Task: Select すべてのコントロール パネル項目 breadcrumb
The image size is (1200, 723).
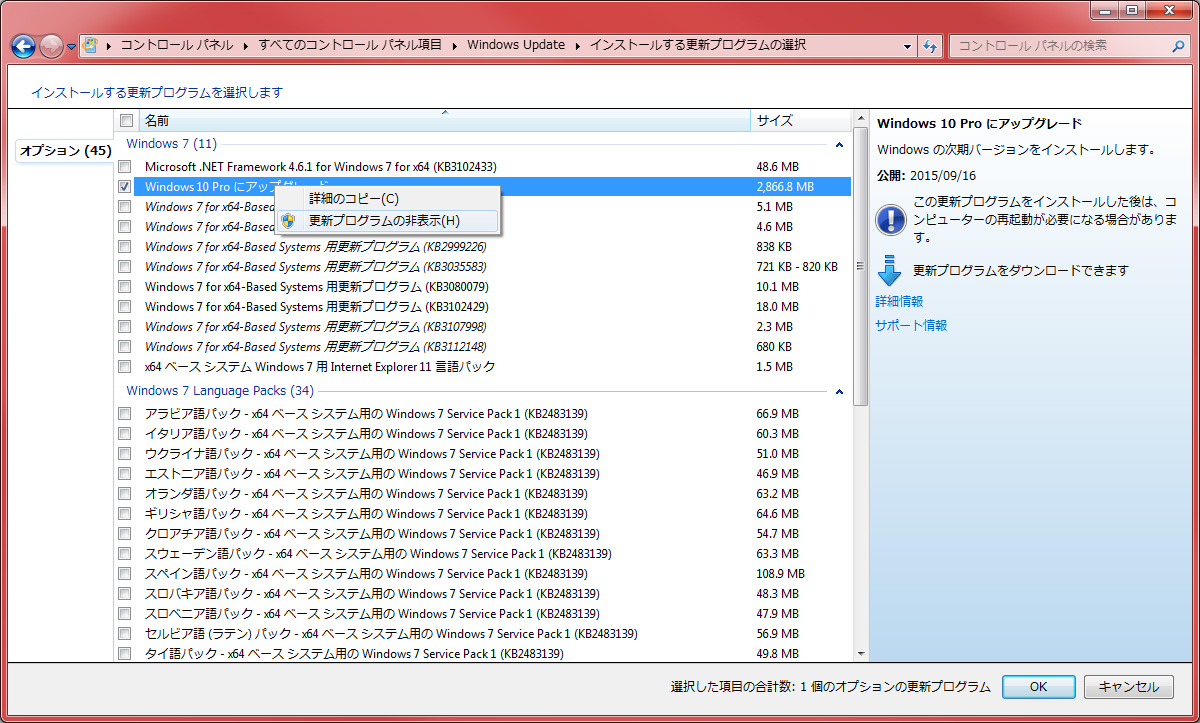Action: tap(350, 45)
